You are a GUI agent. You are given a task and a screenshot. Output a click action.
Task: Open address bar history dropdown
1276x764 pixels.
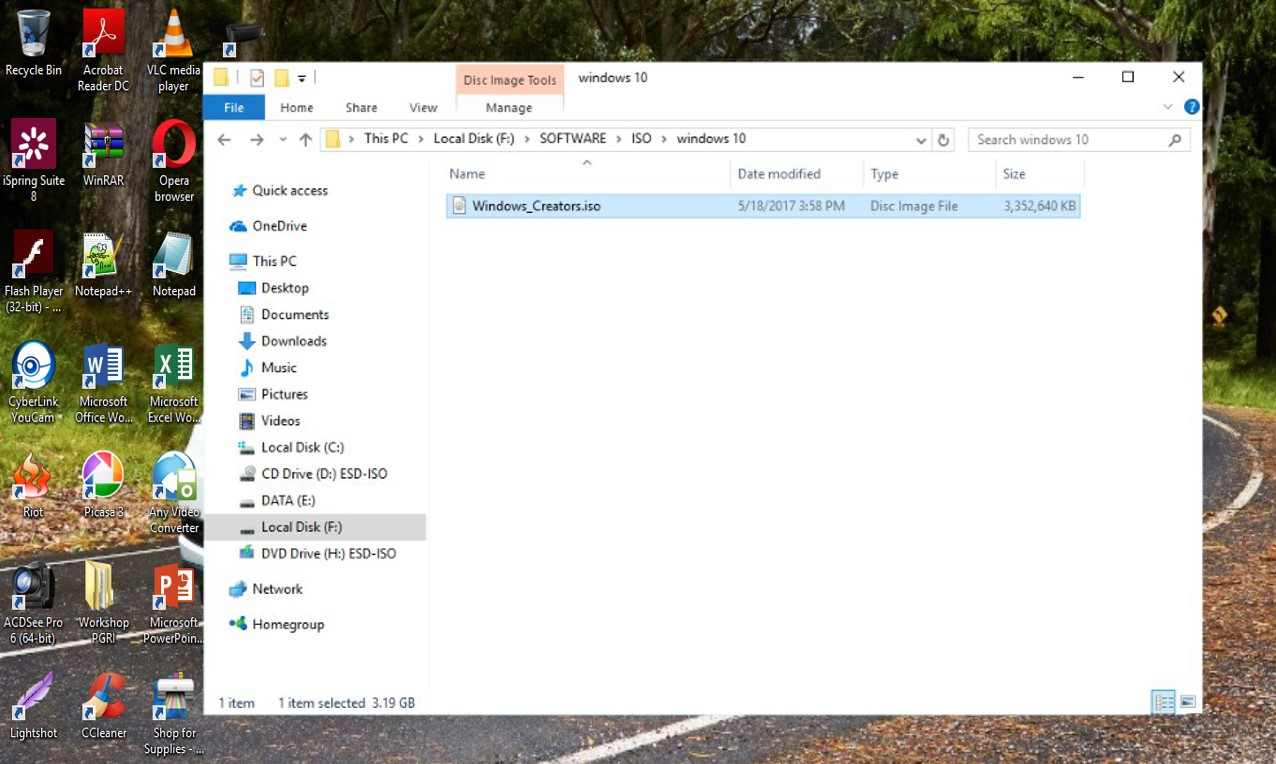point(921,140)
